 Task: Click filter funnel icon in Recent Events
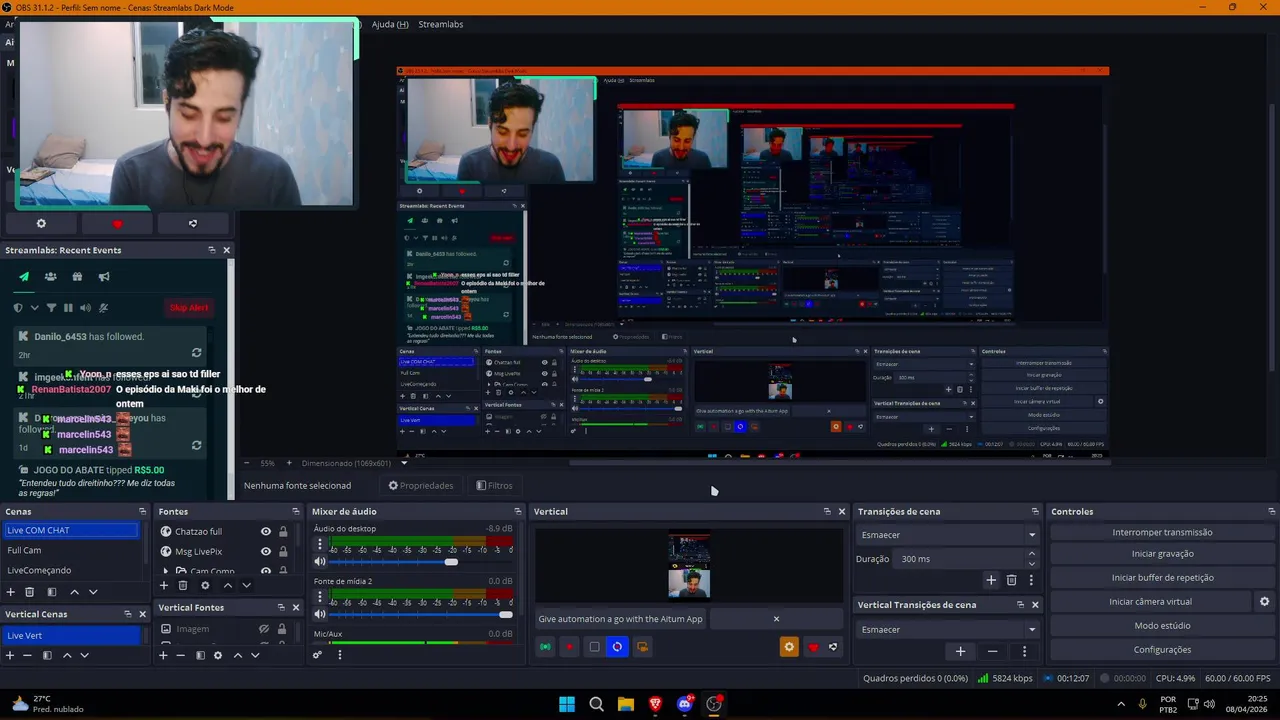50,308
